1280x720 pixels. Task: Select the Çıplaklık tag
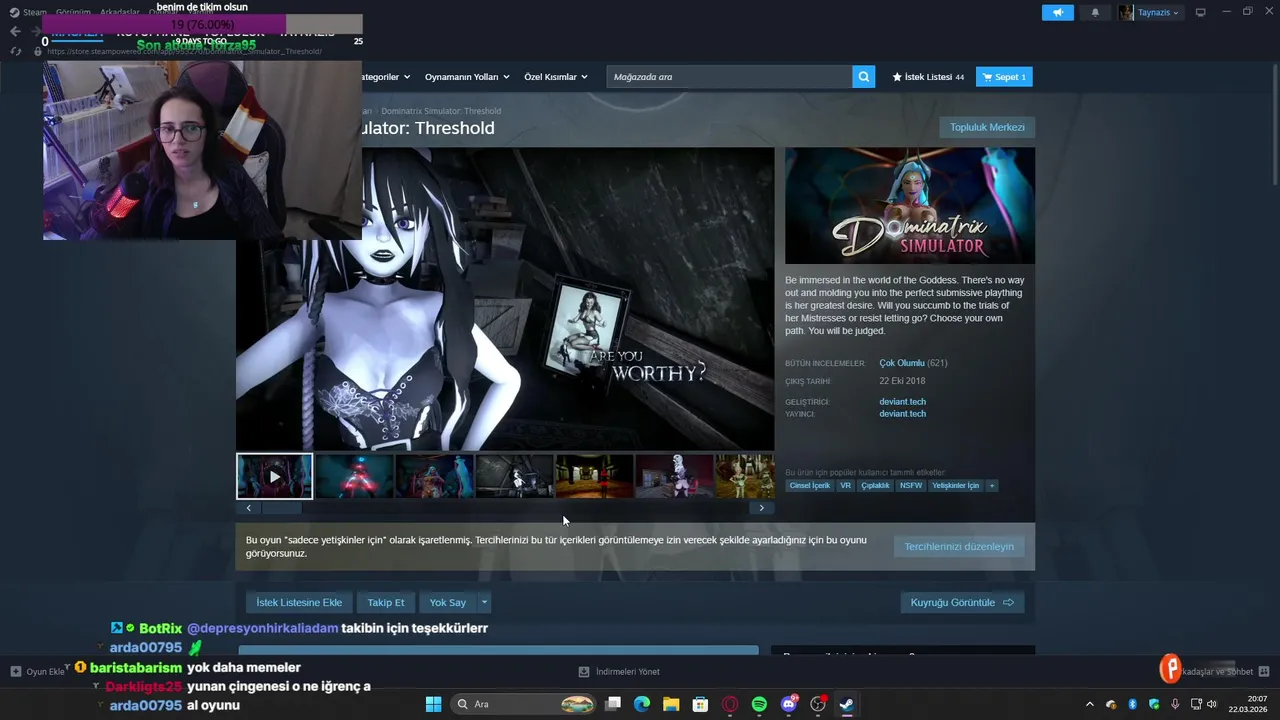click(x=875, y=486)
